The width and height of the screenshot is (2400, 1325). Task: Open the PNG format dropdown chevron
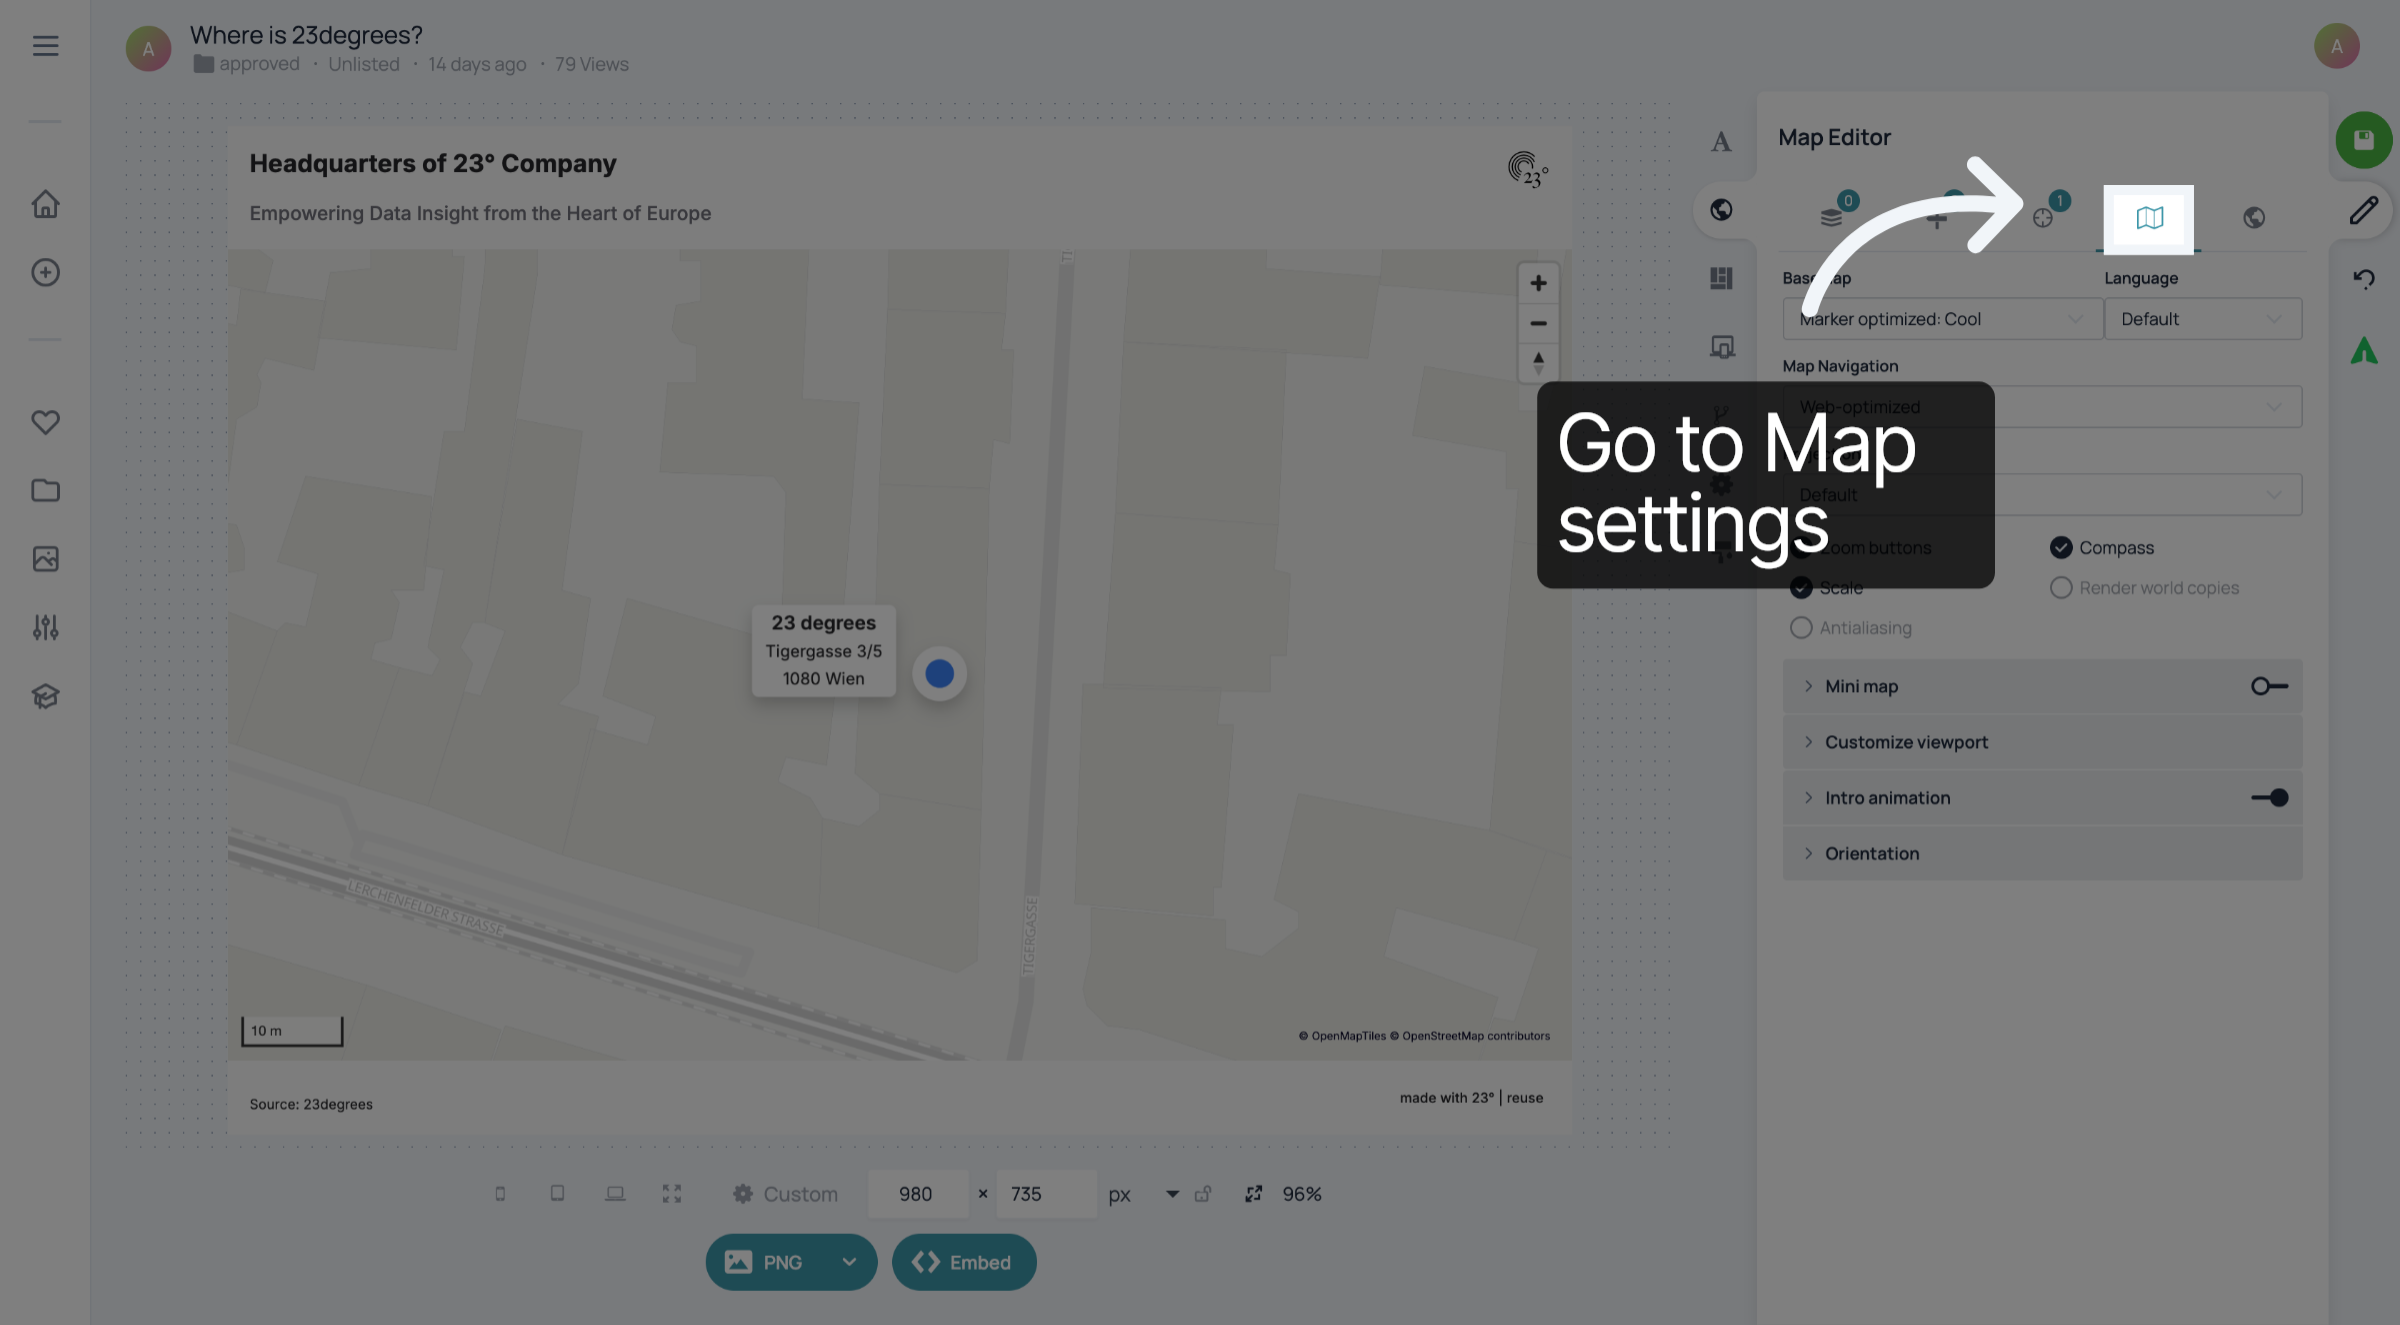point(849,1262)
